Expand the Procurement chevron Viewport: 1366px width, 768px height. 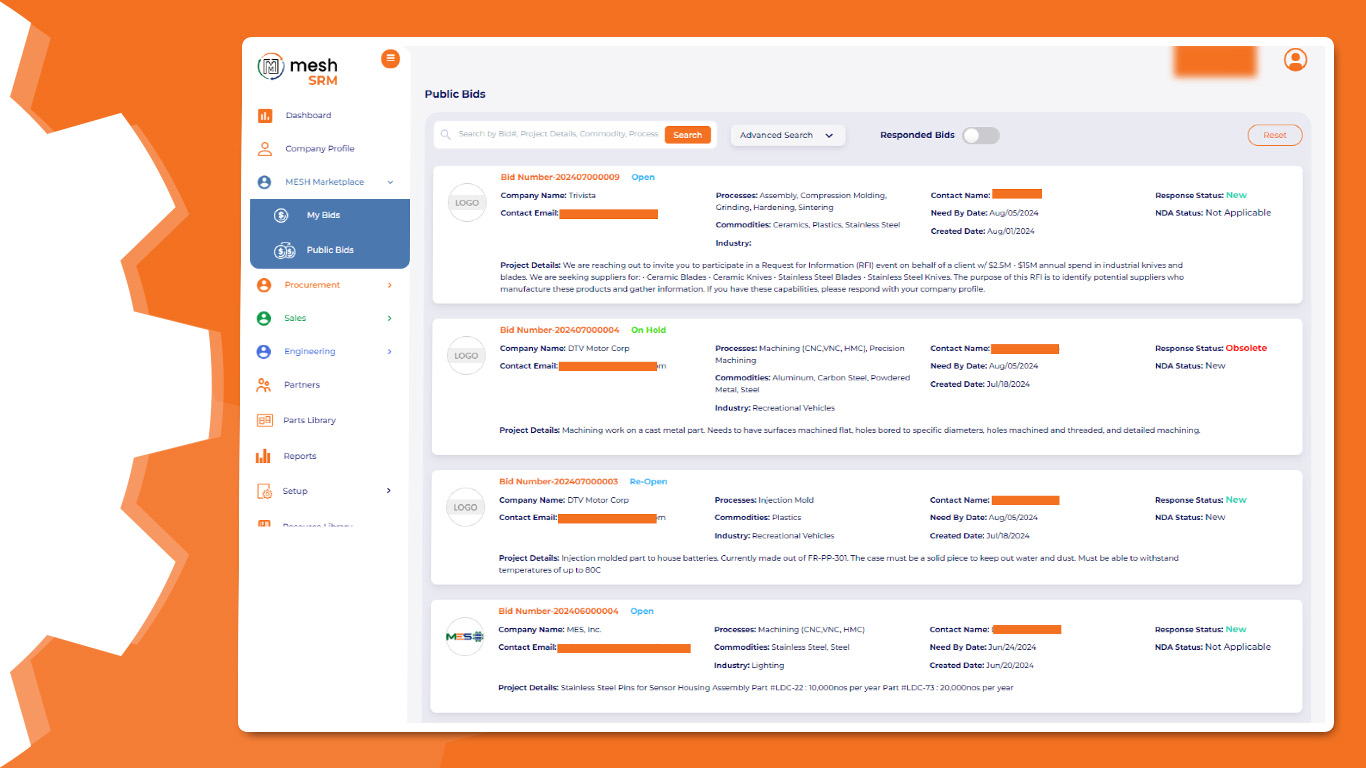389,285
